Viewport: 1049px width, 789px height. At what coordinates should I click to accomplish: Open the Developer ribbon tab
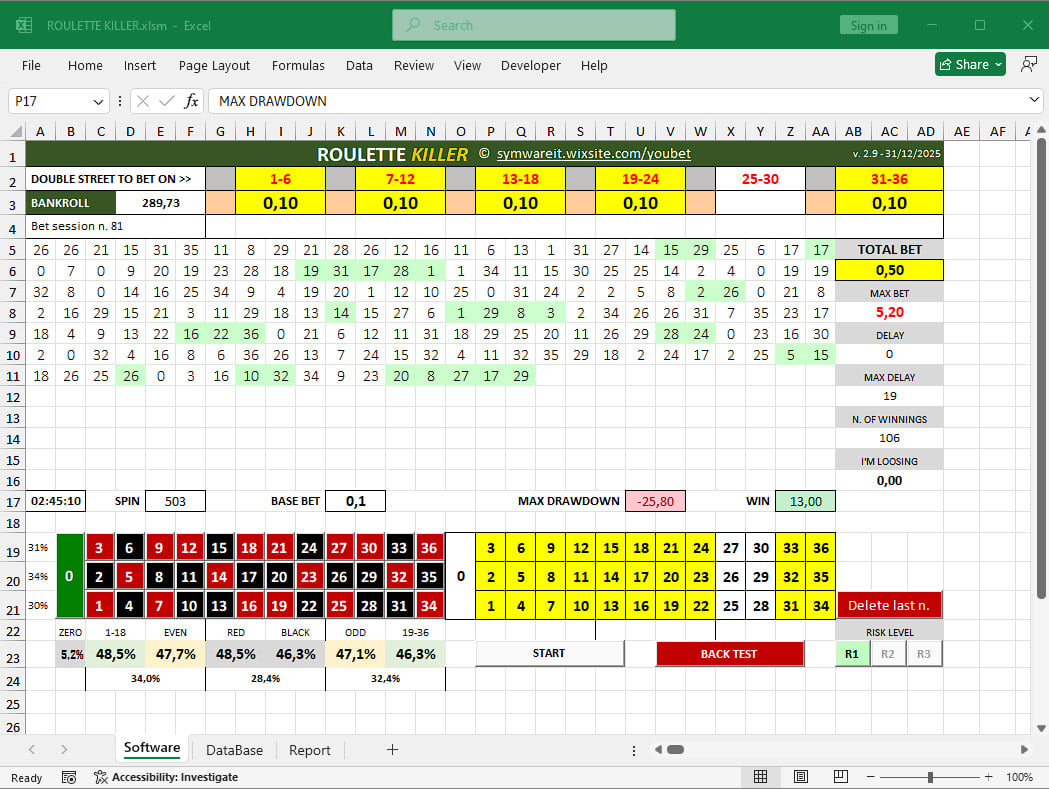[x=531, y=66]
